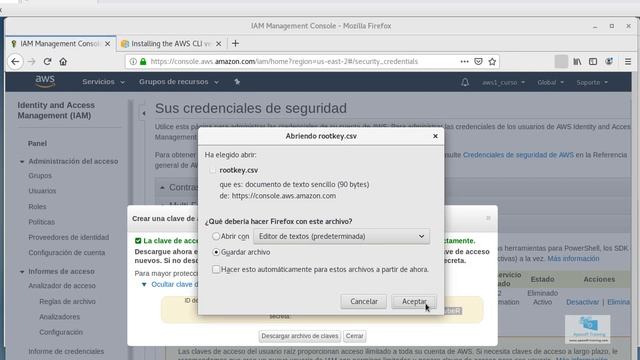This screenshot has width=640, height=360.
Task: Open Analizador de acceso in sidebar
Action: click(62, 286)
